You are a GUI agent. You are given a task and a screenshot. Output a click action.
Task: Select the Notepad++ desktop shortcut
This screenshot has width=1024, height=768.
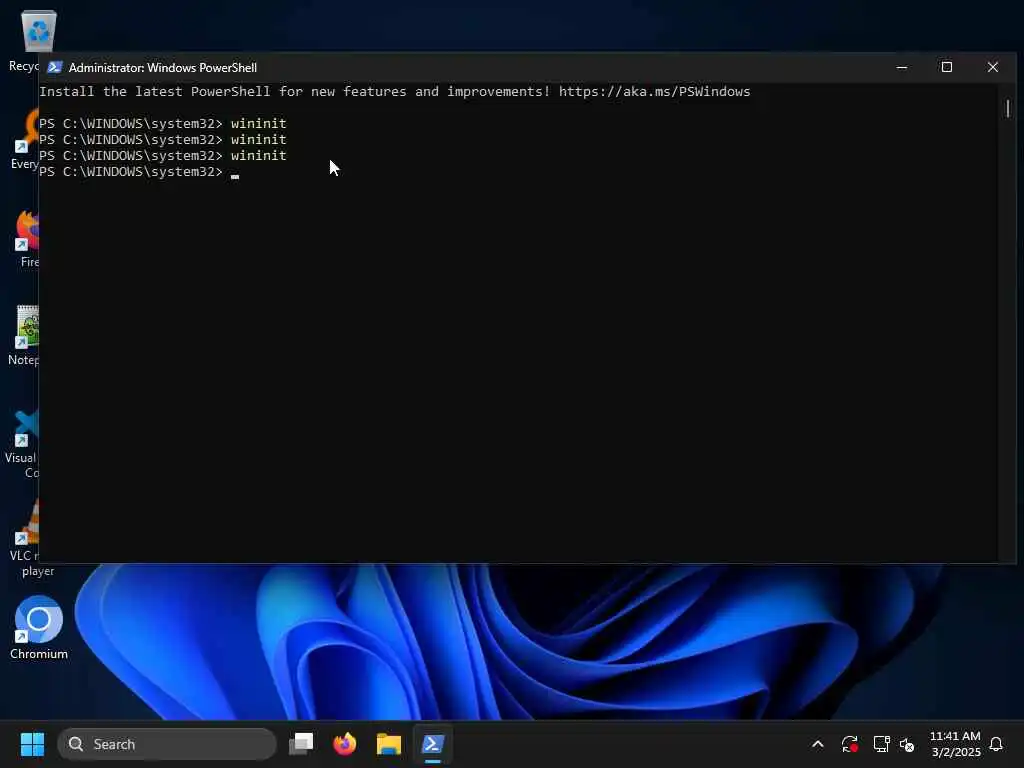coord(24,336)
